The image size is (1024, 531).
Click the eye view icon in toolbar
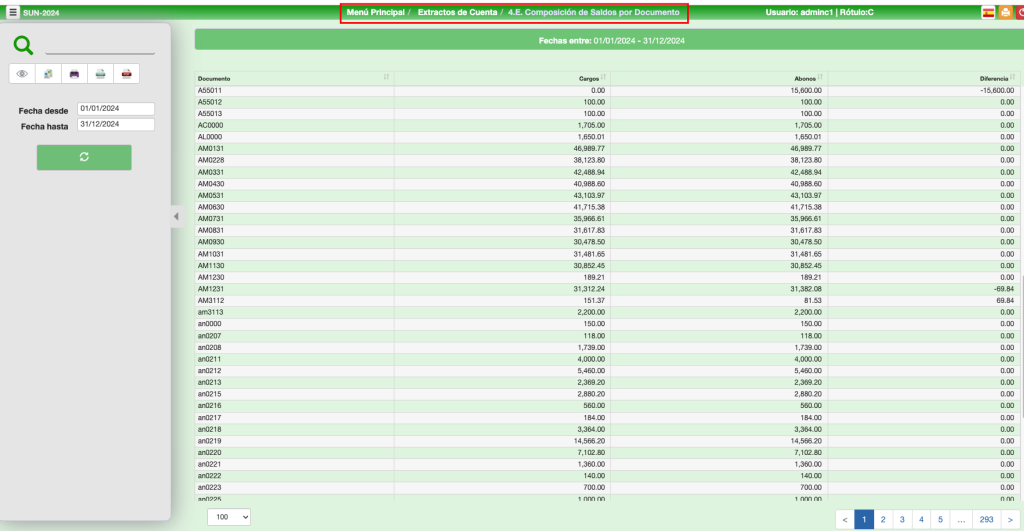[x=22, y=73]
